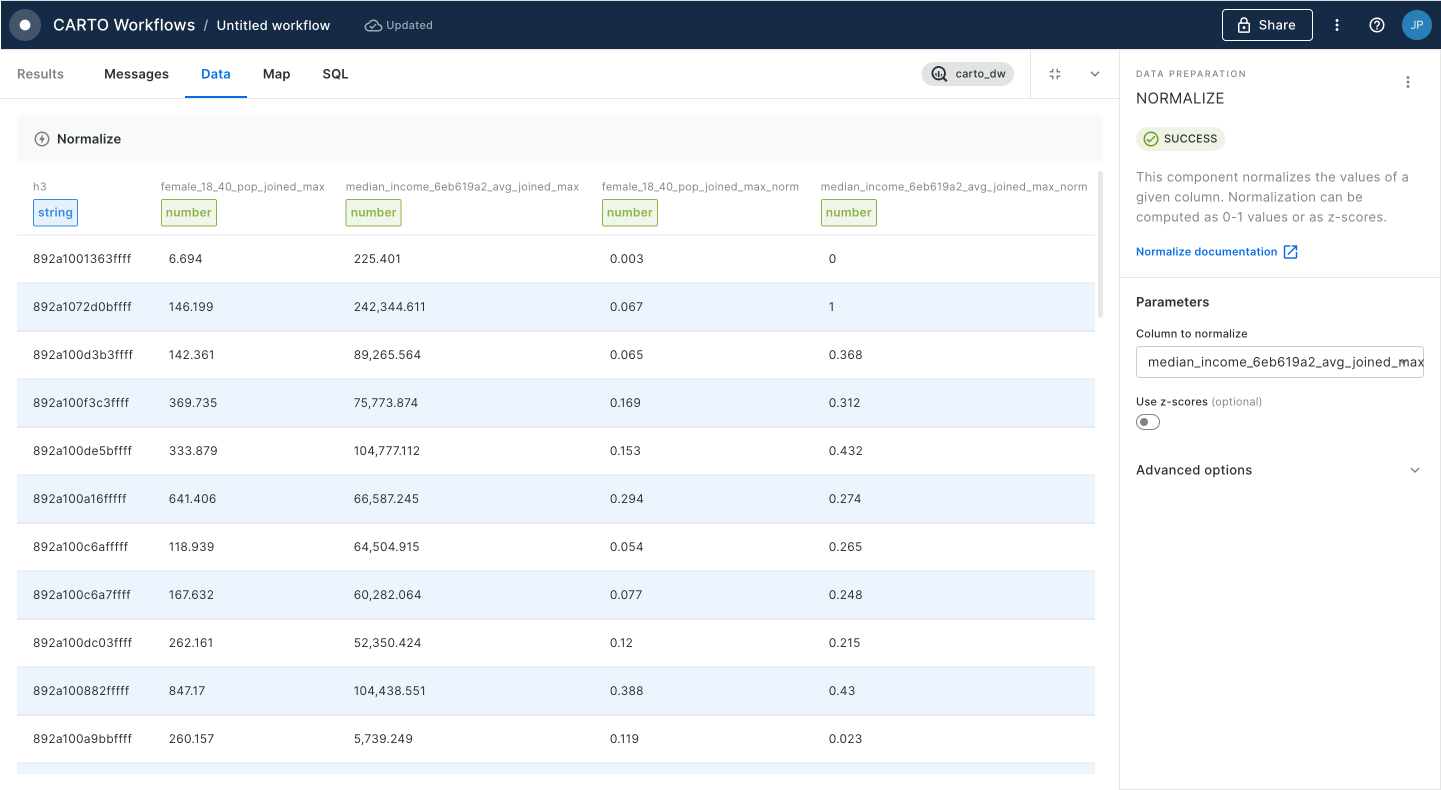
Task: Click the CARTO logo home icon
Action: (25, 25)
